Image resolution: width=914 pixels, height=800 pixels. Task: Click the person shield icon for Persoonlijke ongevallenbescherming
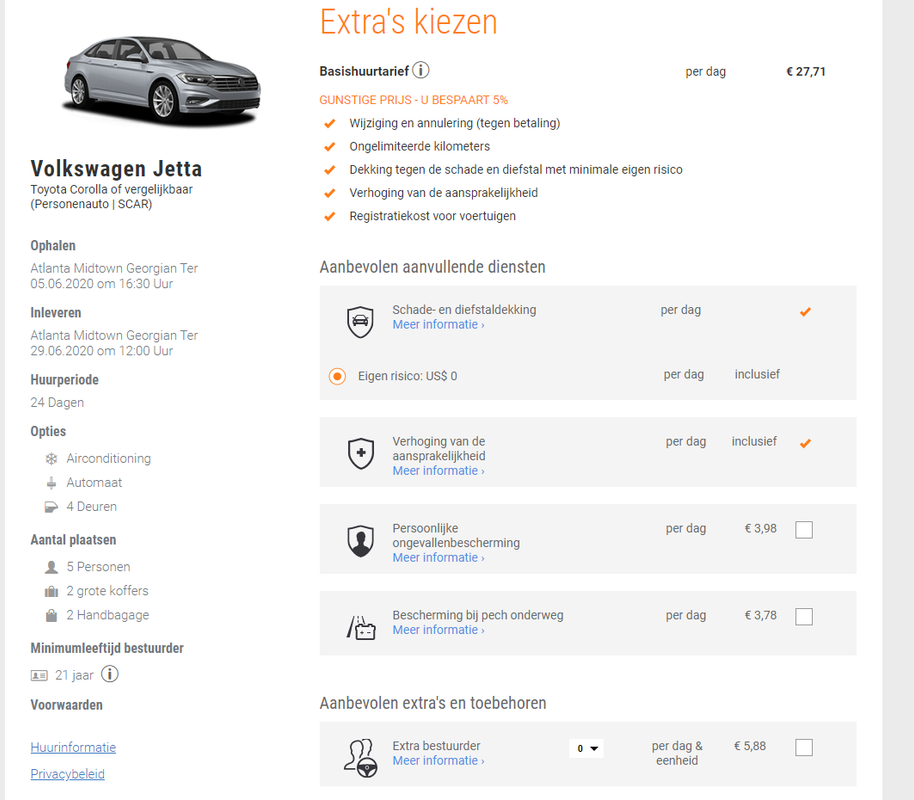(361, 541)
